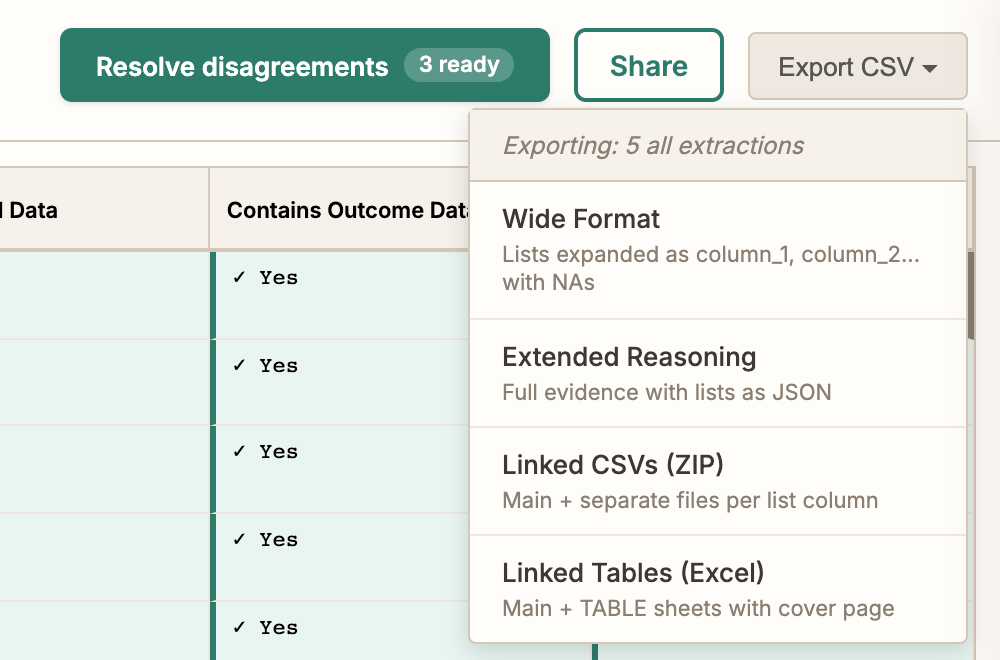Click the table's vertical scrollbar thumb
The image size is (1000, 660).
coord(971,295)
